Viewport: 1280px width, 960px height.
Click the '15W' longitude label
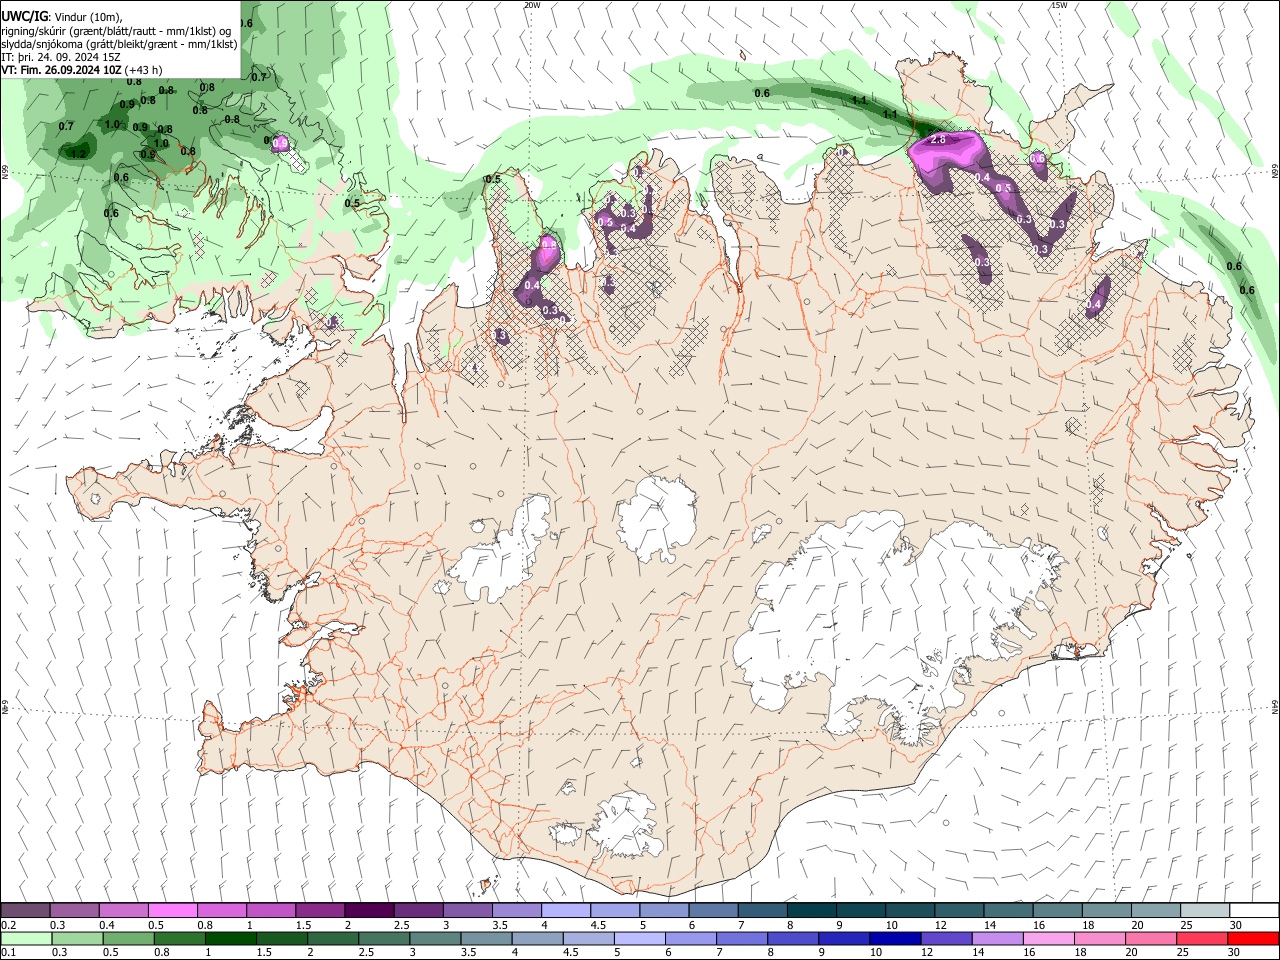(1059, 5)
